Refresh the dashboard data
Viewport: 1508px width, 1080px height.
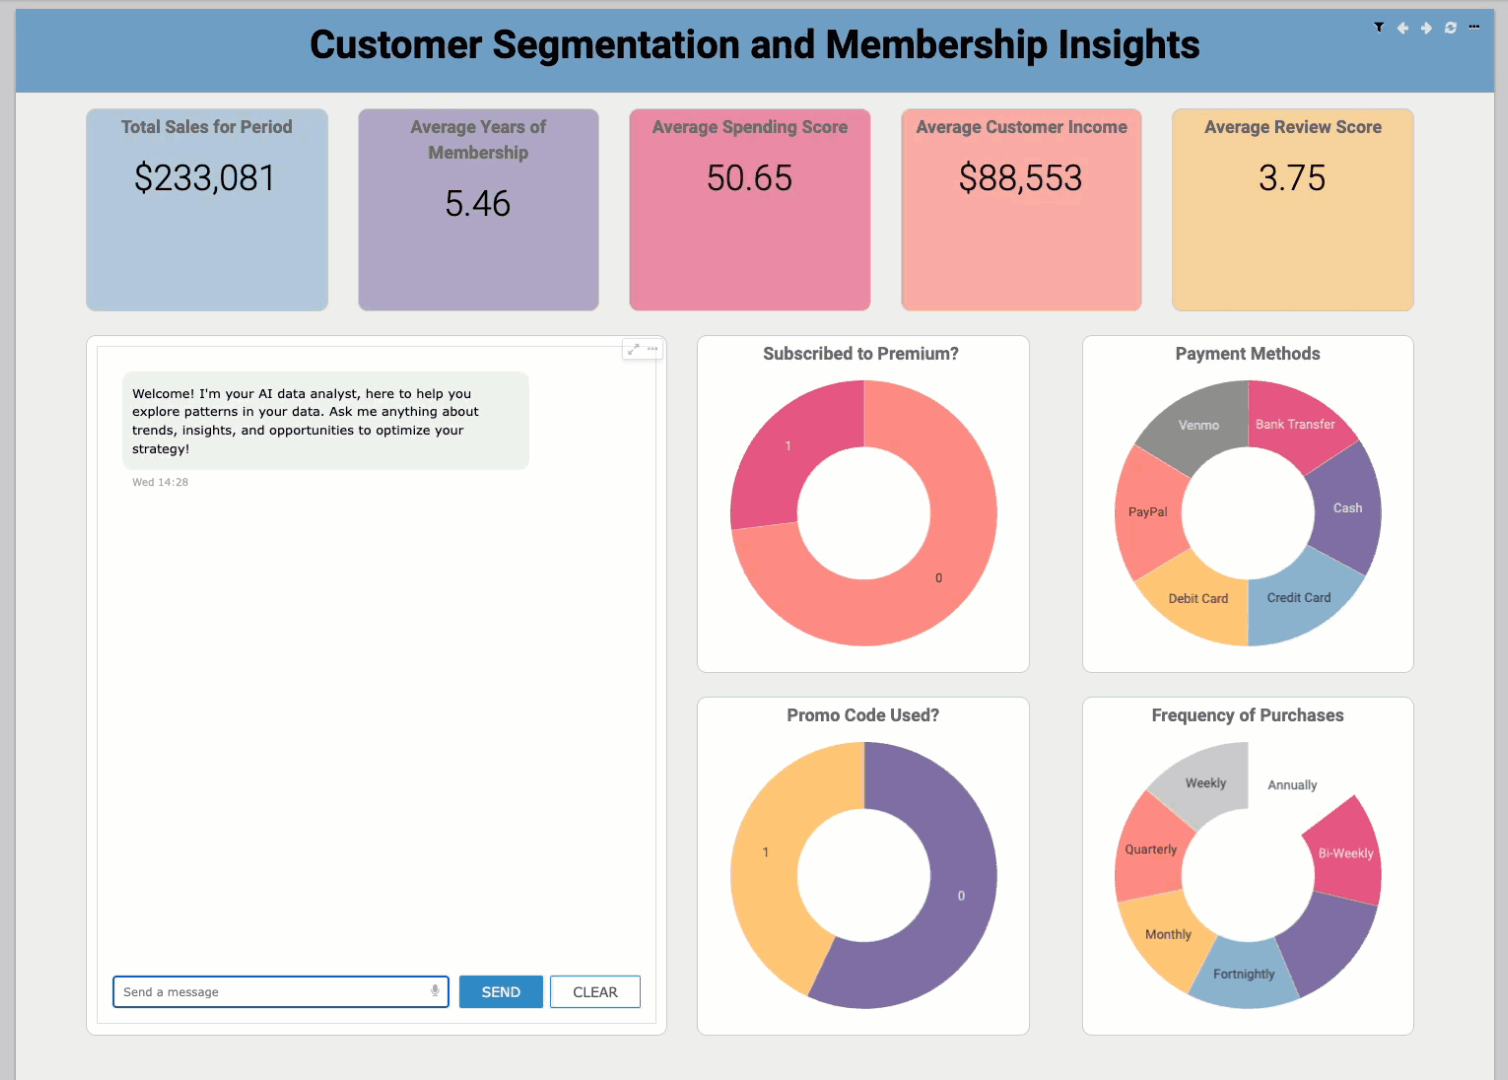coord(1450,27)
